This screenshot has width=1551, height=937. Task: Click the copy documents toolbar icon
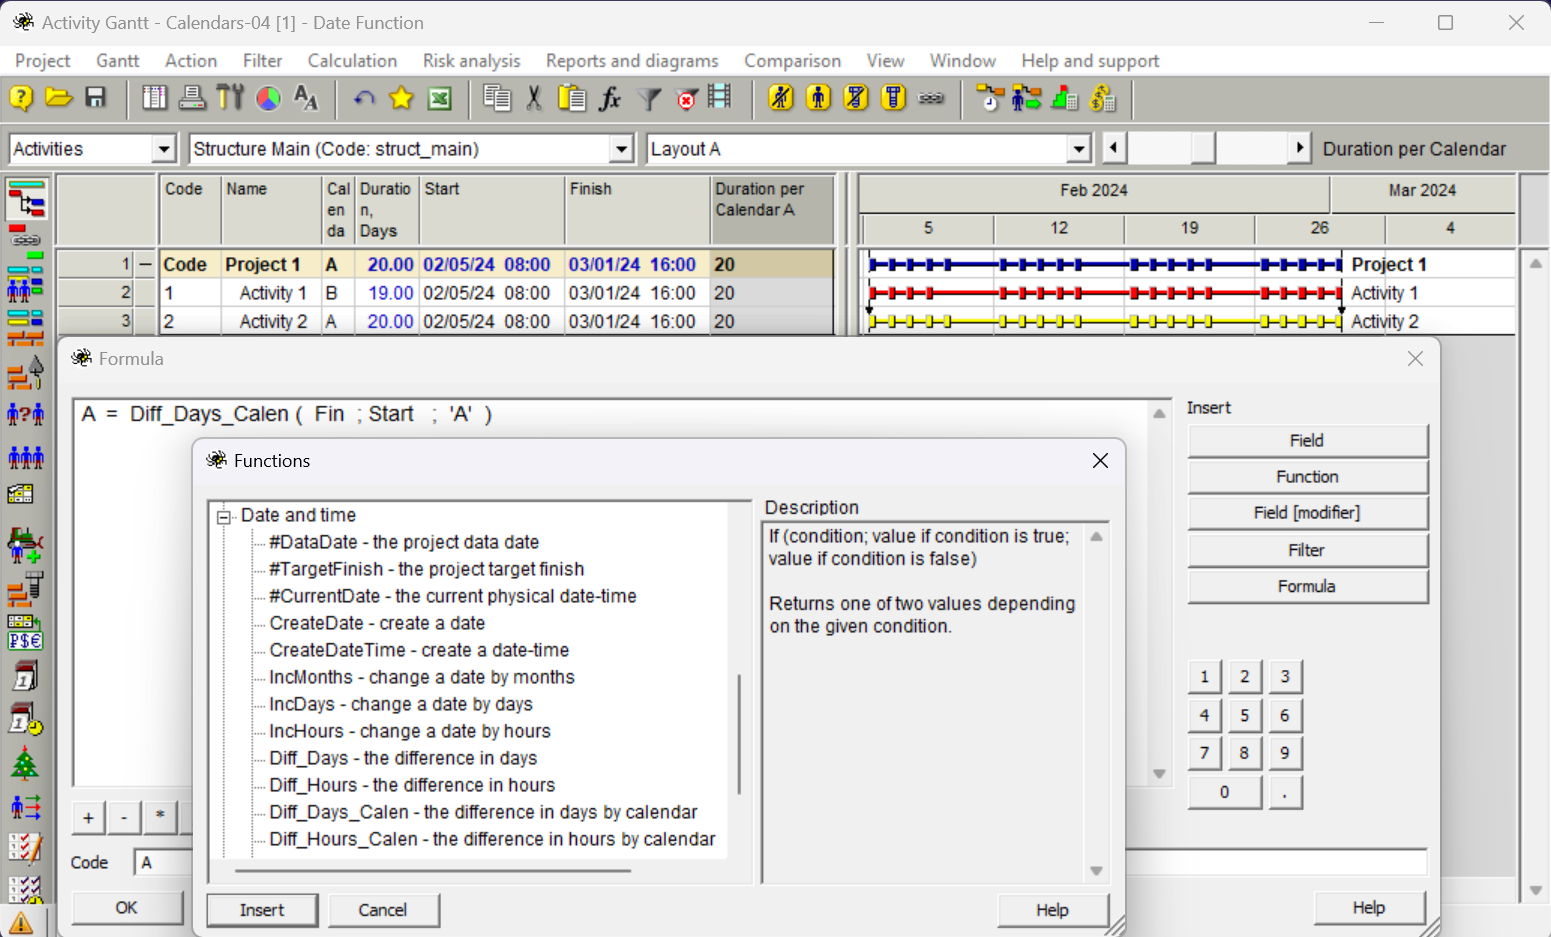point(497,98)
